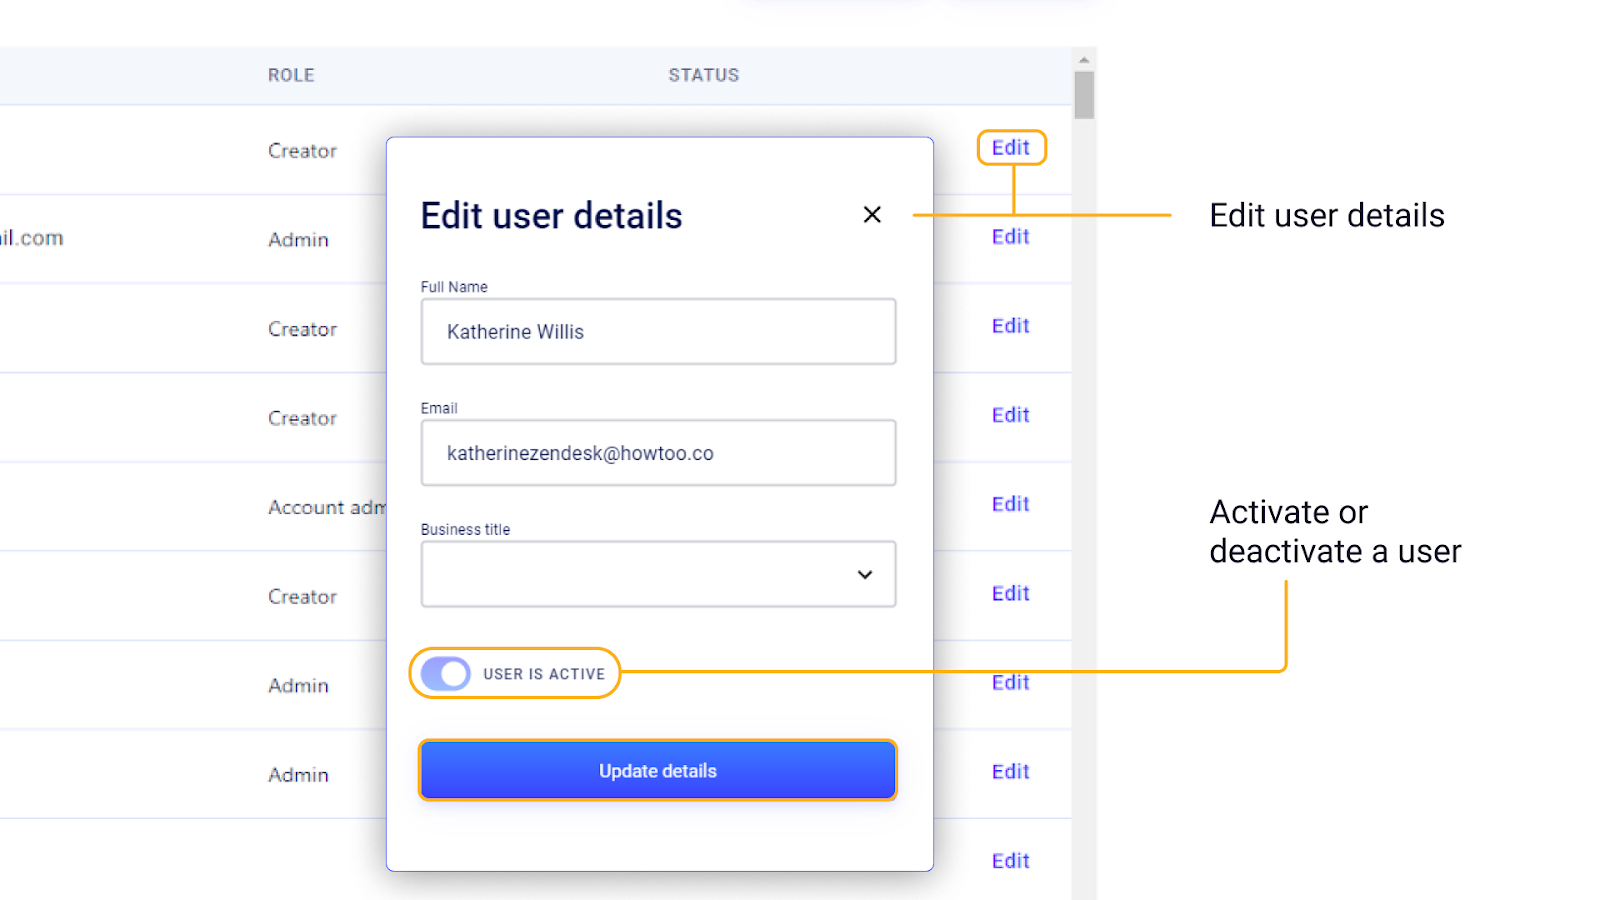The height and width of the screenshot is (900, 1600).
Task: Click the Business title chevron arrow
Action: click(865, 575)
